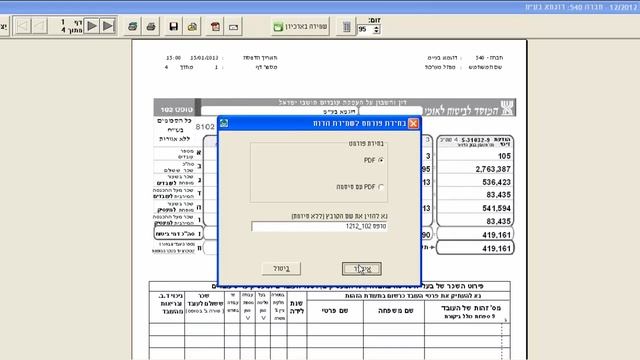Image resolution: width=640 pixels, height=360 pixels.
Task: Click the yellow padlock icon in toolbar
Action: [192, 27]
